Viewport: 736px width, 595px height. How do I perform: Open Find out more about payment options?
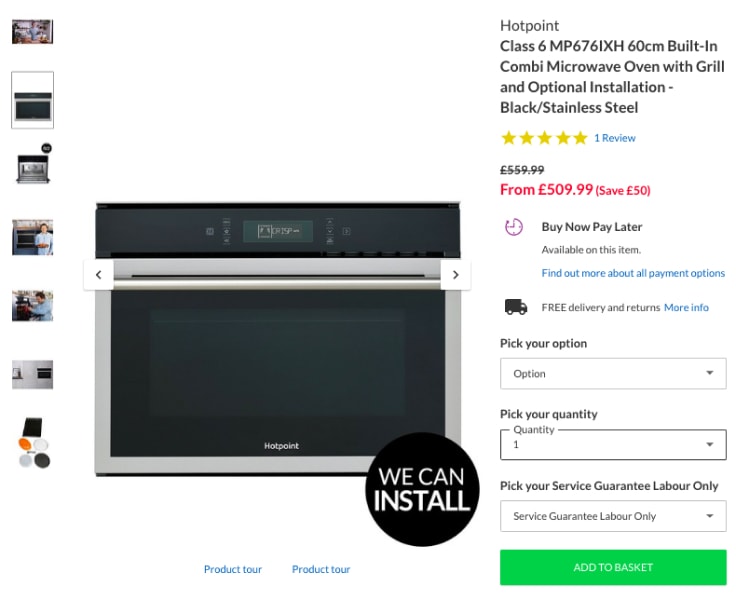[633, 273]
